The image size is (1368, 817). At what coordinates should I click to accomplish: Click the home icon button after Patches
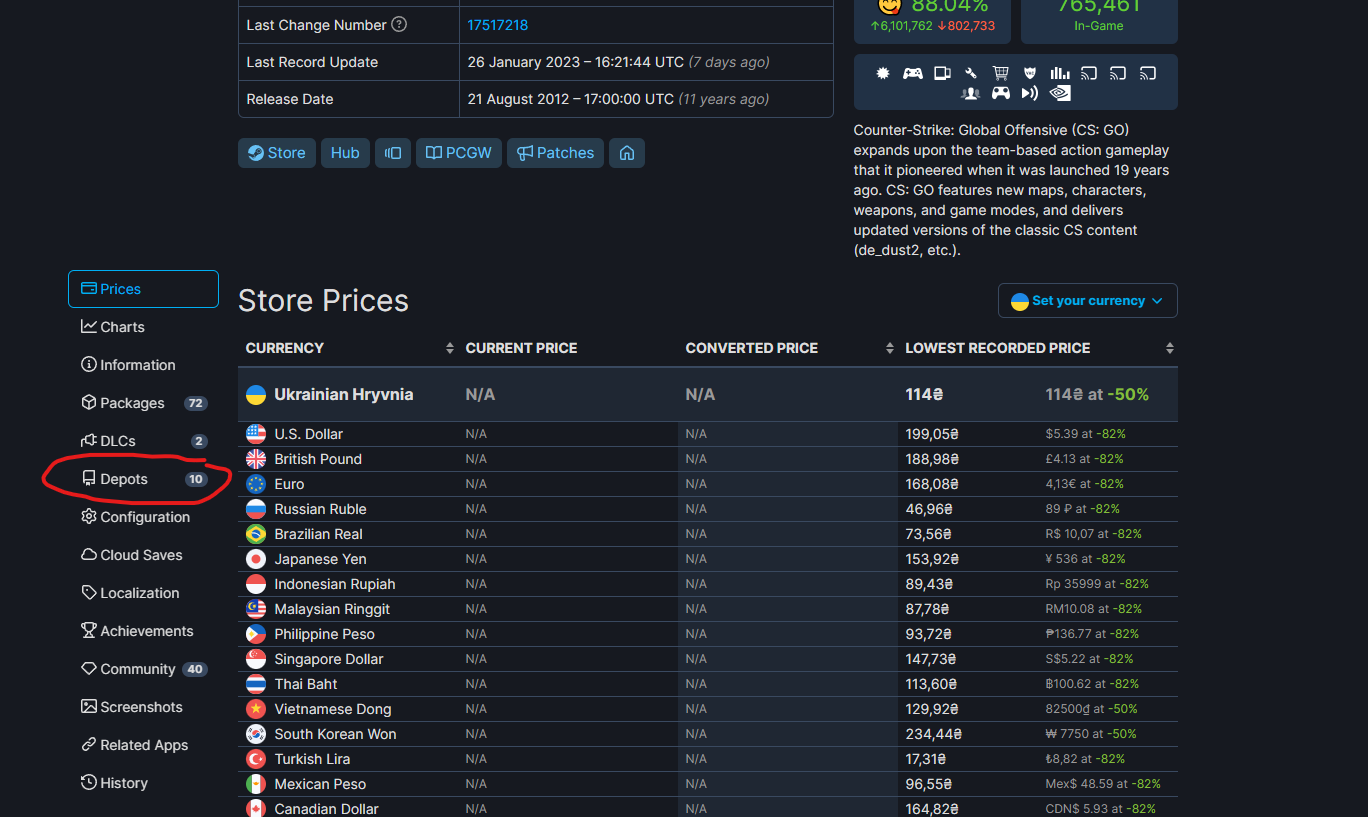tap(627, 153)
